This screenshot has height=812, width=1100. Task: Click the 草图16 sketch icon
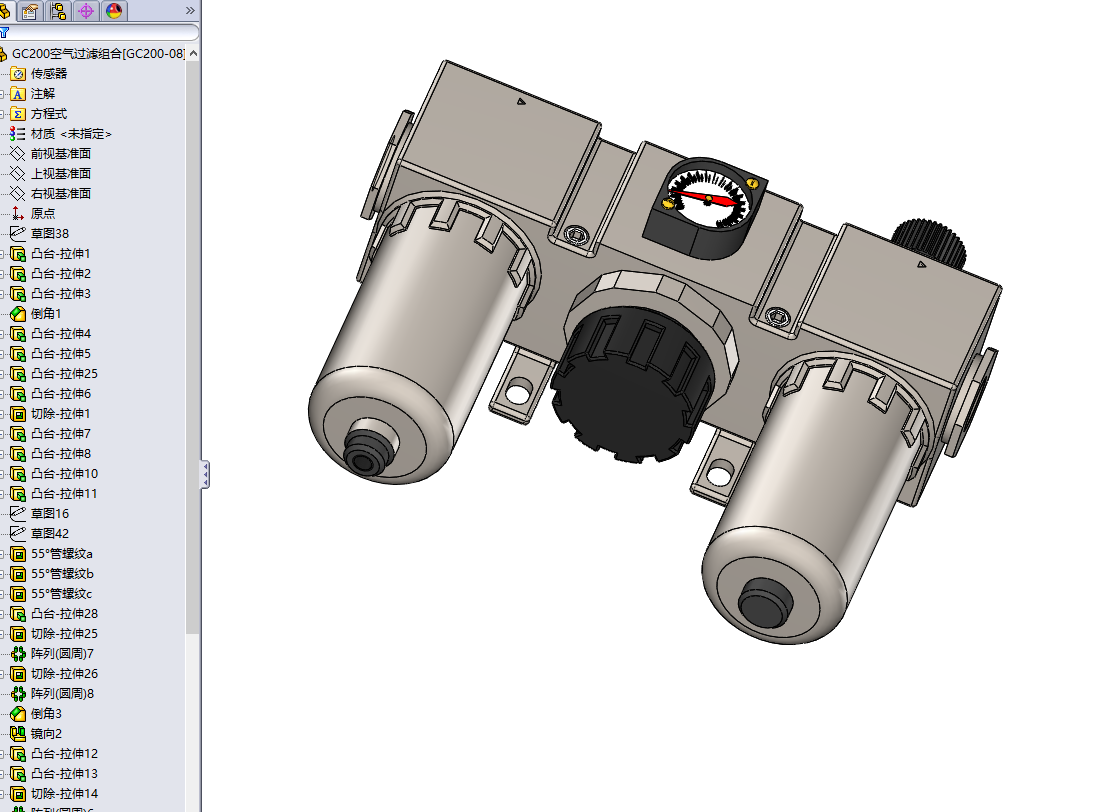[x=18, y=514]
